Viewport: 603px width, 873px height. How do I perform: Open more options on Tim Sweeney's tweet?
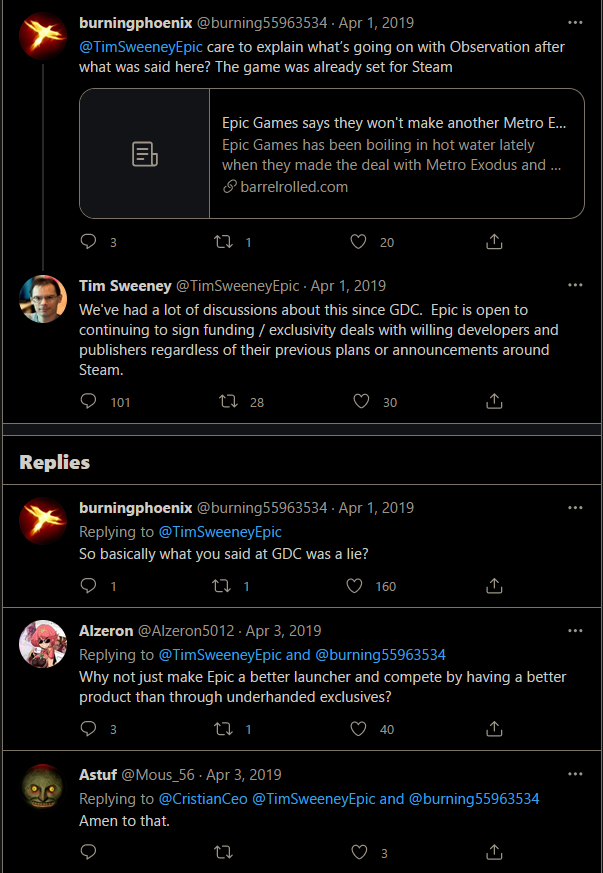[x=575, y=285]
